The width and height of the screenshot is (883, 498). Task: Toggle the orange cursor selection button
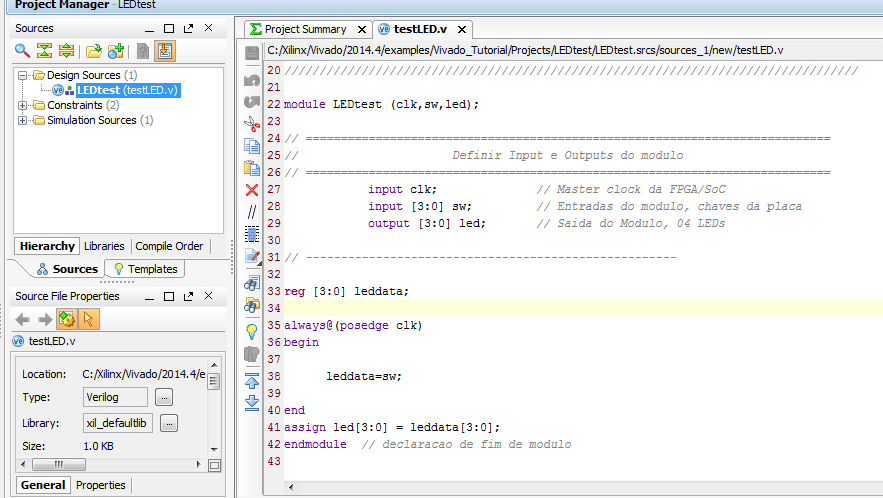click(88, 319)
